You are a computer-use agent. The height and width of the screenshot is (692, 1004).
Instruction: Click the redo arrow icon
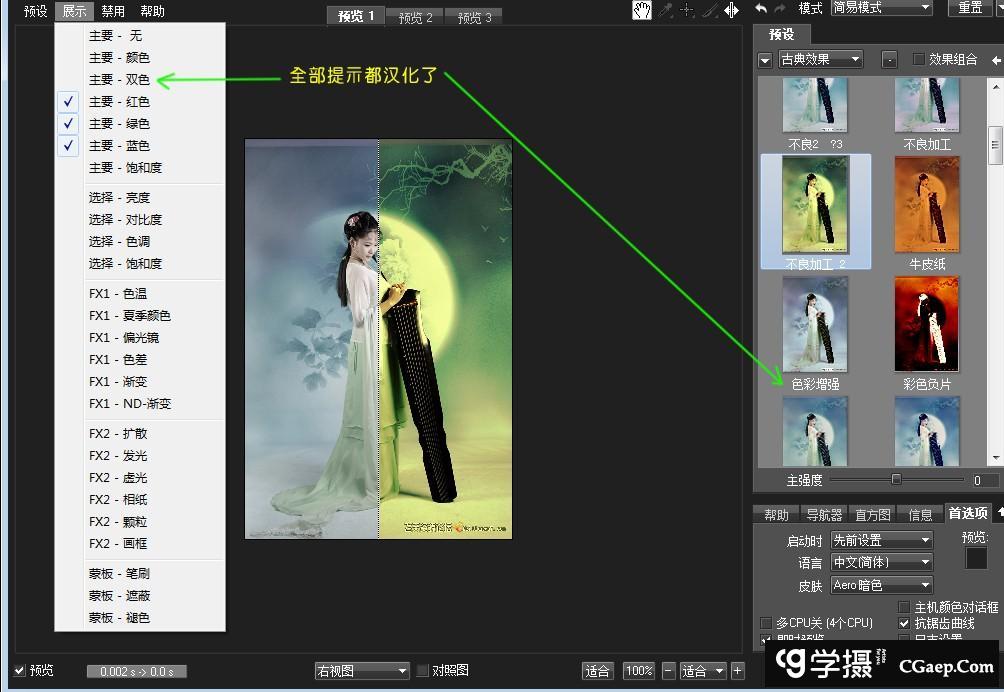tap(781, 8)
